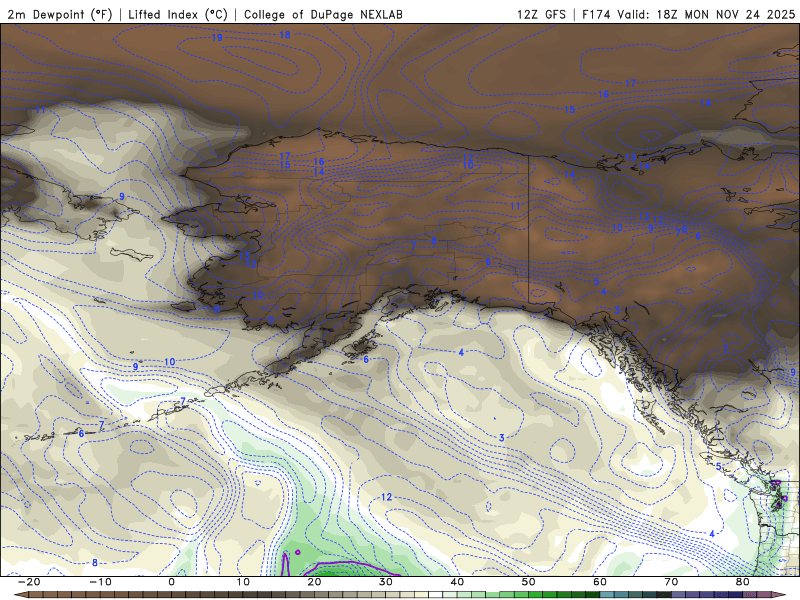Click the "-10" value on the color scale

[x=100, y=582]
